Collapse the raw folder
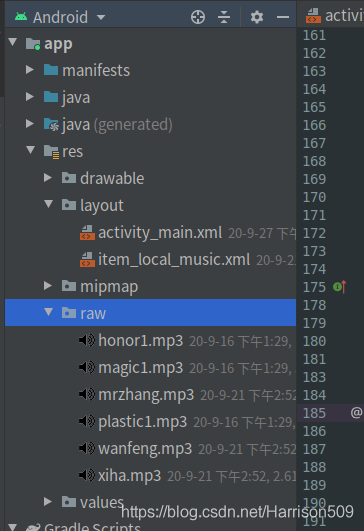 [49, 312]
